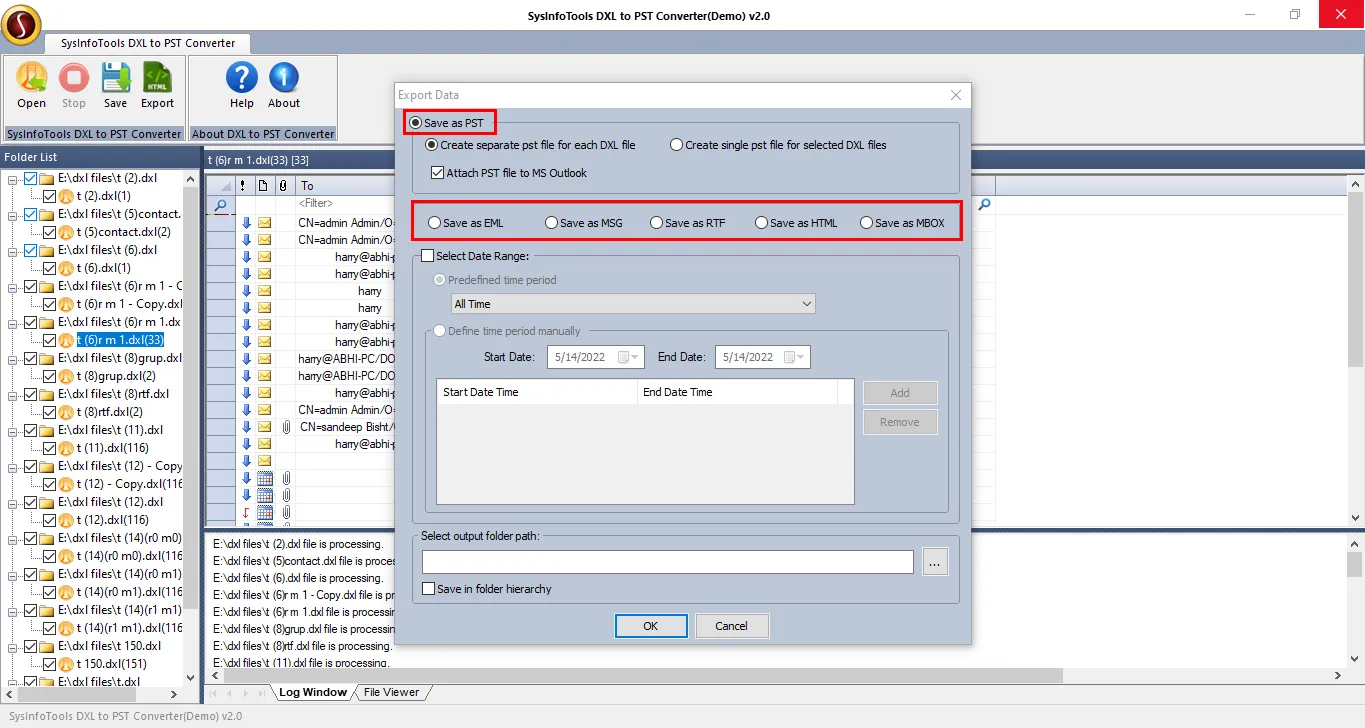Click the Export HTML icon
This screenshot has width=1365, height=728.
pyautogui.click(x=157, y=78)
